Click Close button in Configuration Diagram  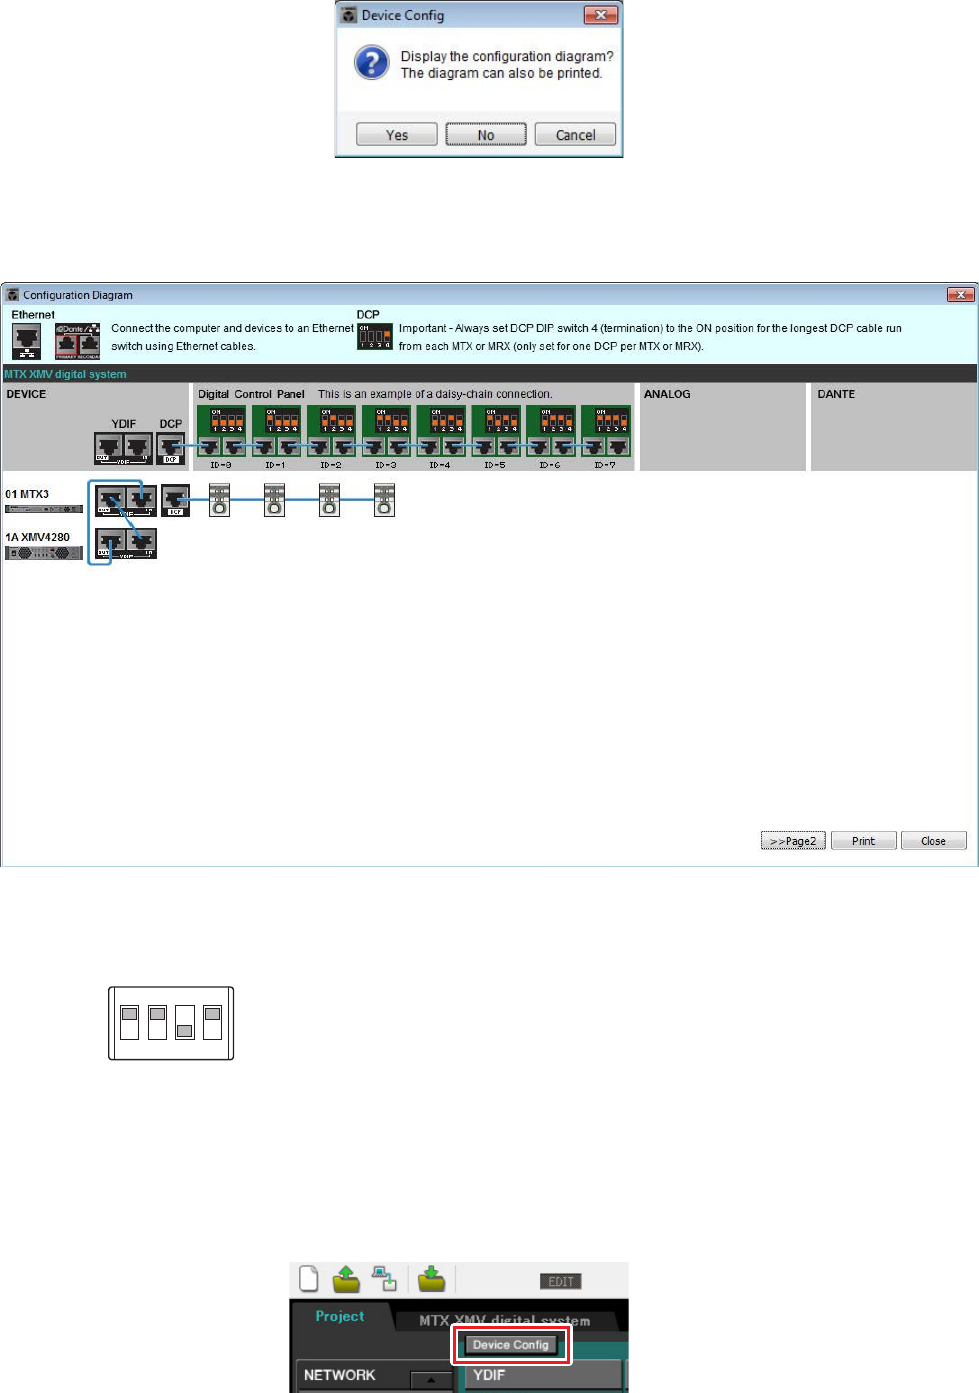coord(933,841)
